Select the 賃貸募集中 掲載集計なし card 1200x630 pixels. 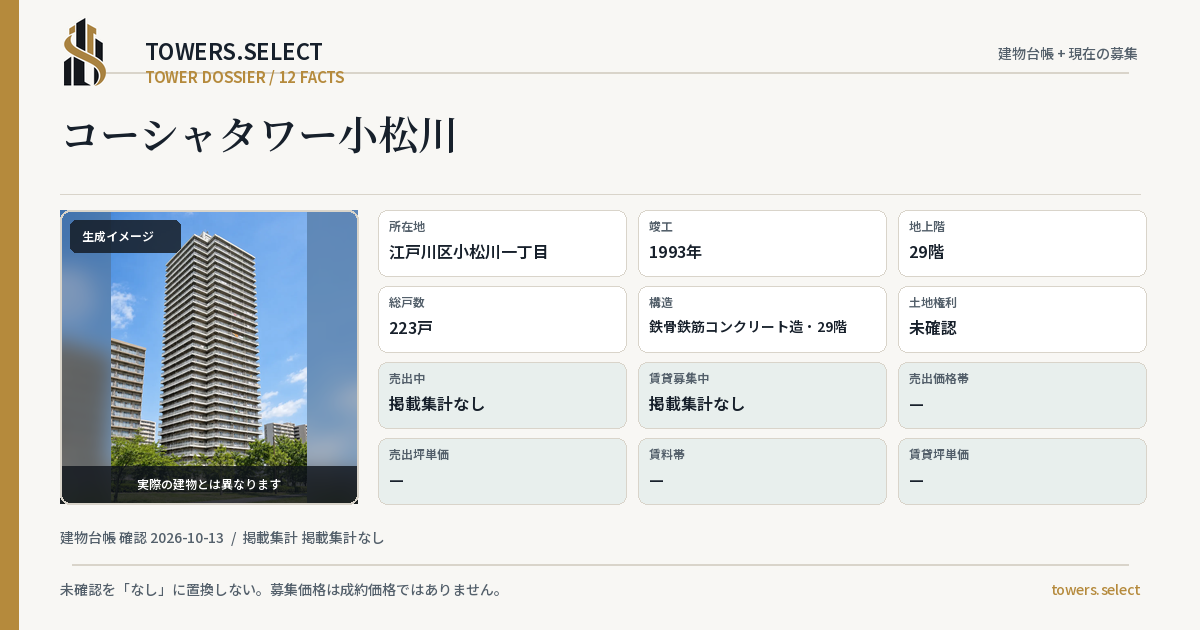[x=762, y=395]
